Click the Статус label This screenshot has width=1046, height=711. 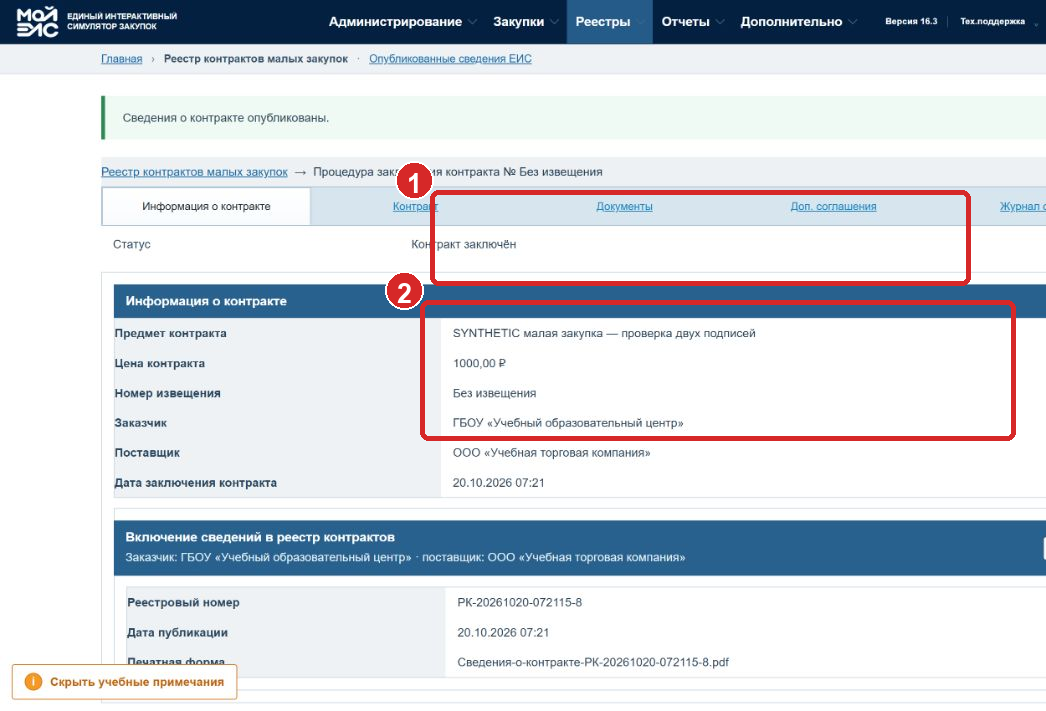(x=131, y=244)
